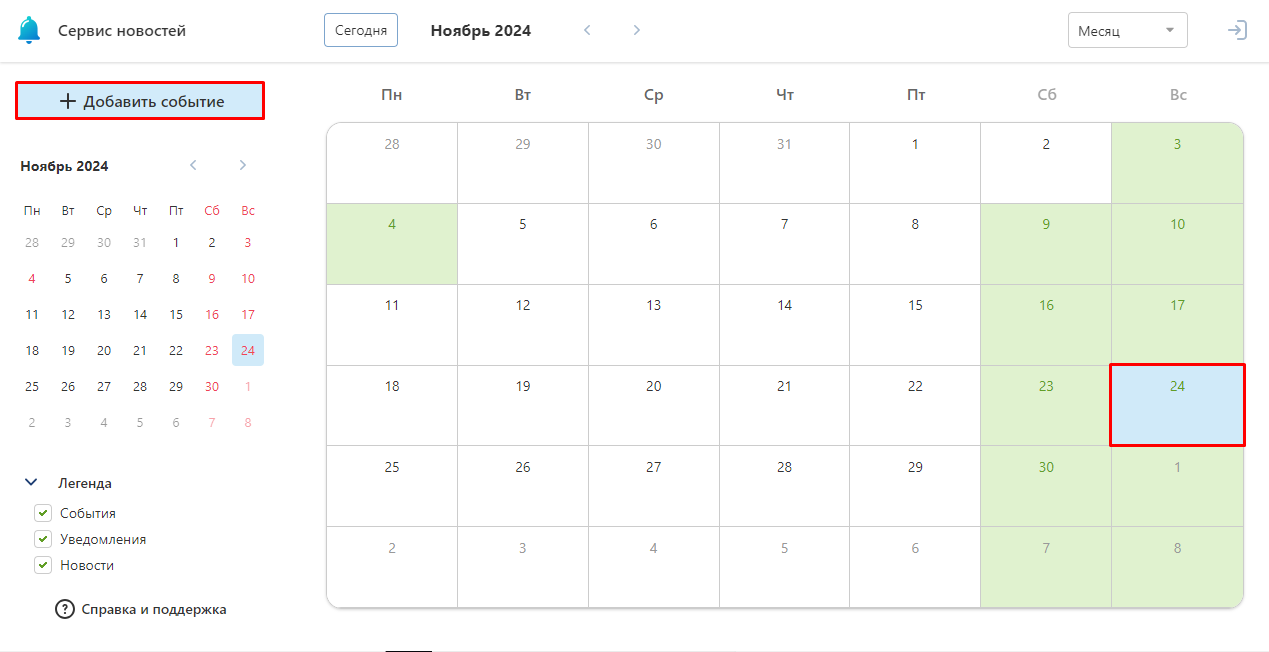Open the Справка и поддержка link

(x=154, y=609)
